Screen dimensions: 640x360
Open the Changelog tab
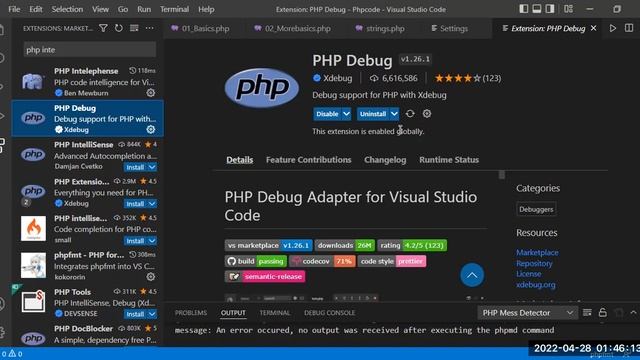385,160
